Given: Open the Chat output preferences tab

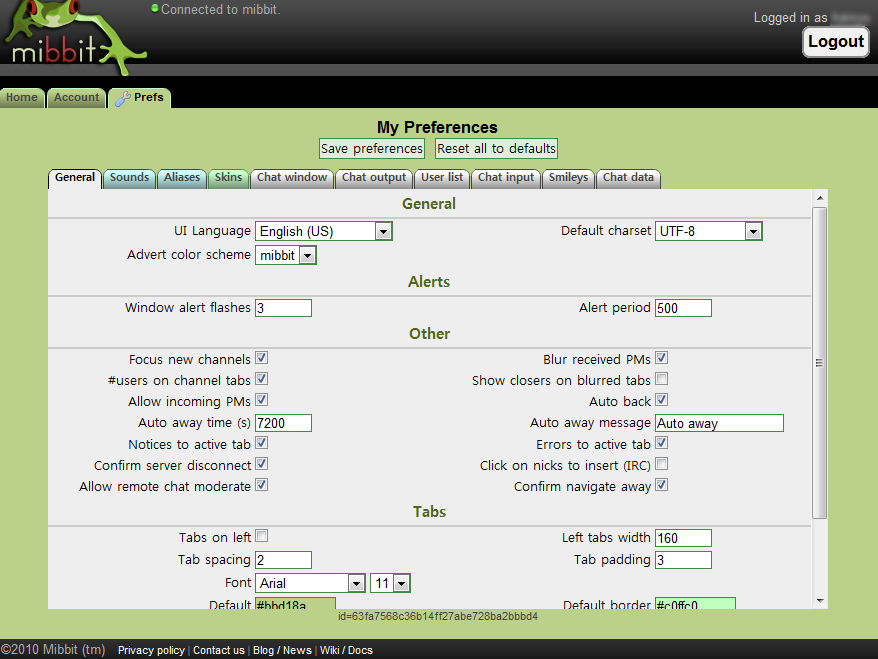Looking at the screenshot, I should pyautogui.click(x=374, y=177).
